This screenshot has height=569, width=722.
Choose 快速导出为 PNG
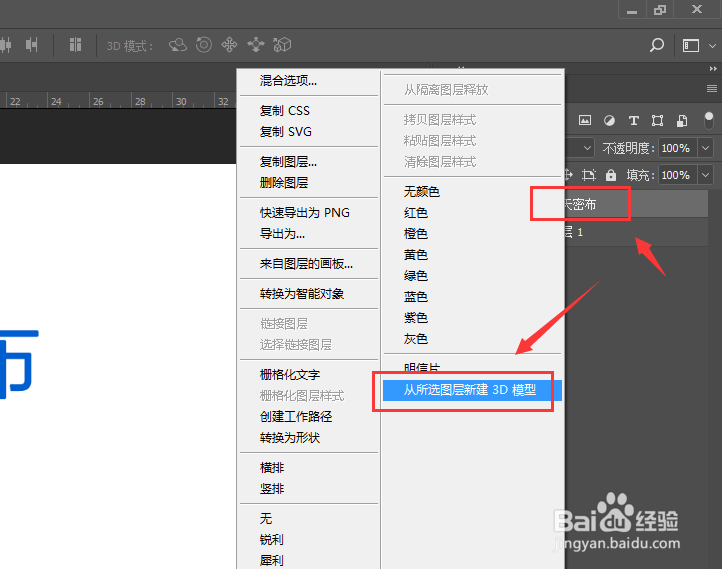click(x=305, y=213)
